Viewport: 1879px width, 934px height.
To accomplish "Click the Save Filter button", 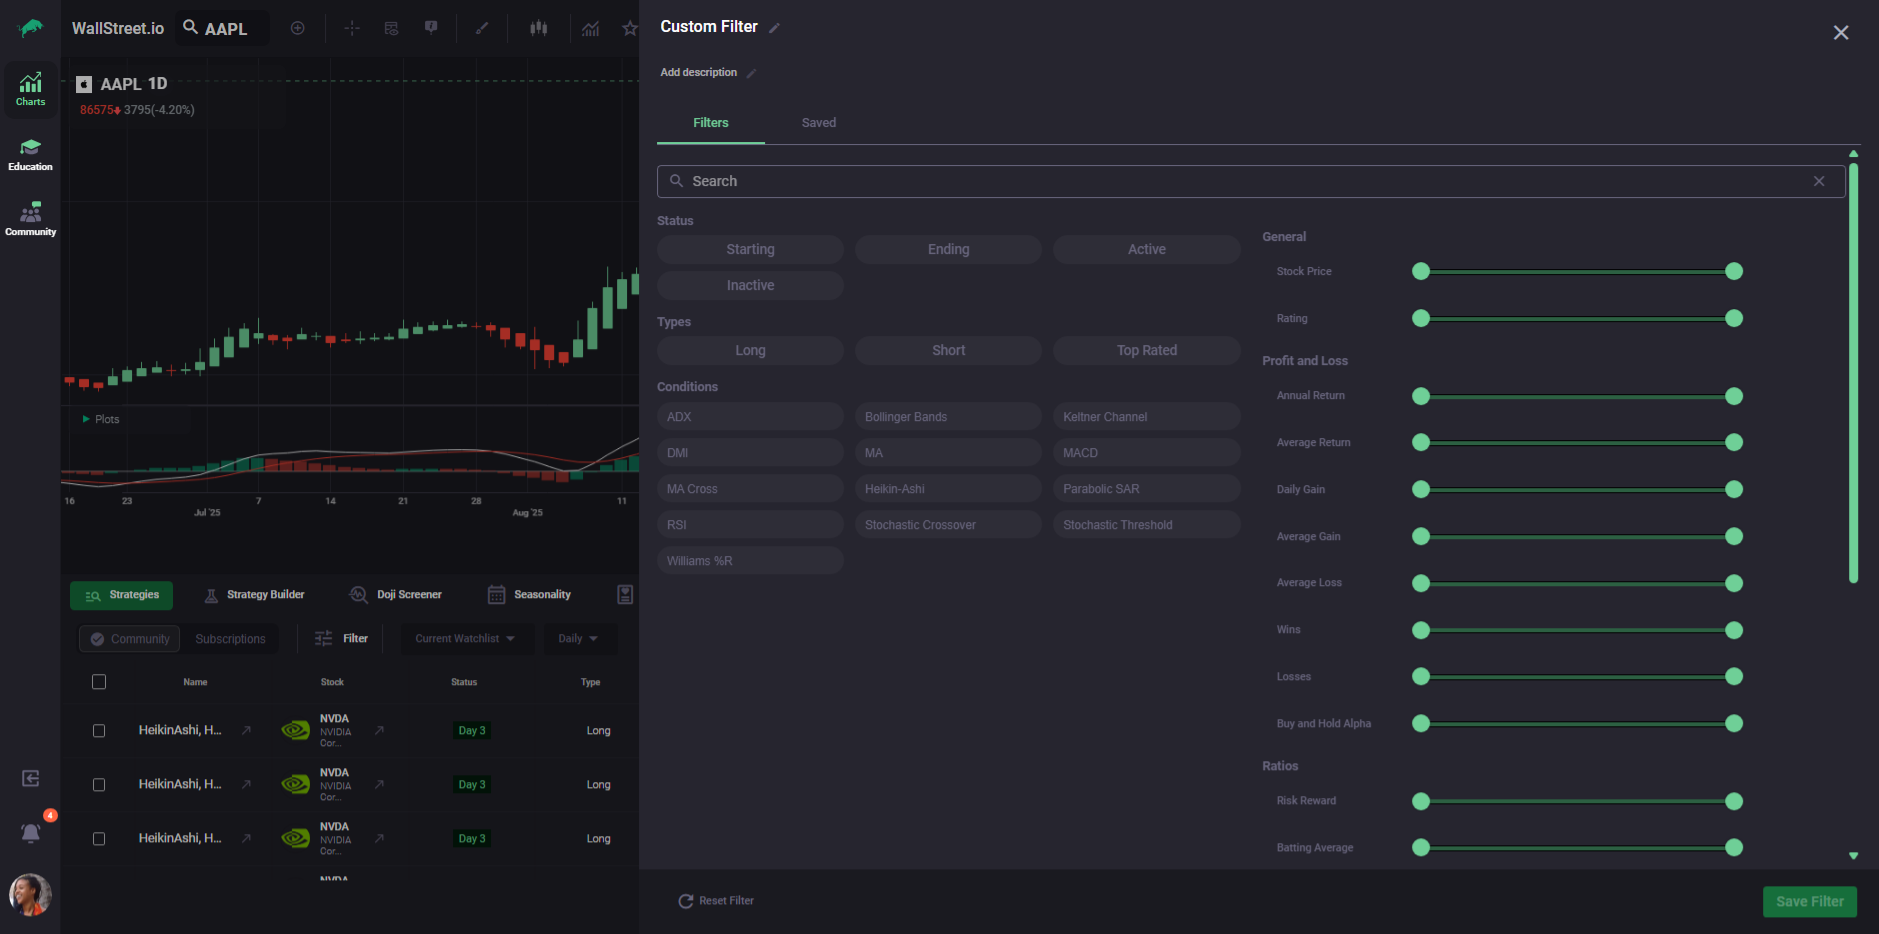I will coord(1809,901).
